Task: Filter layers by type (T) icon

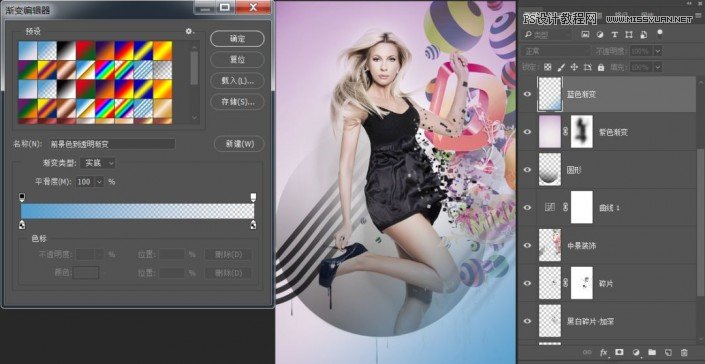Action: pos(615,34)
